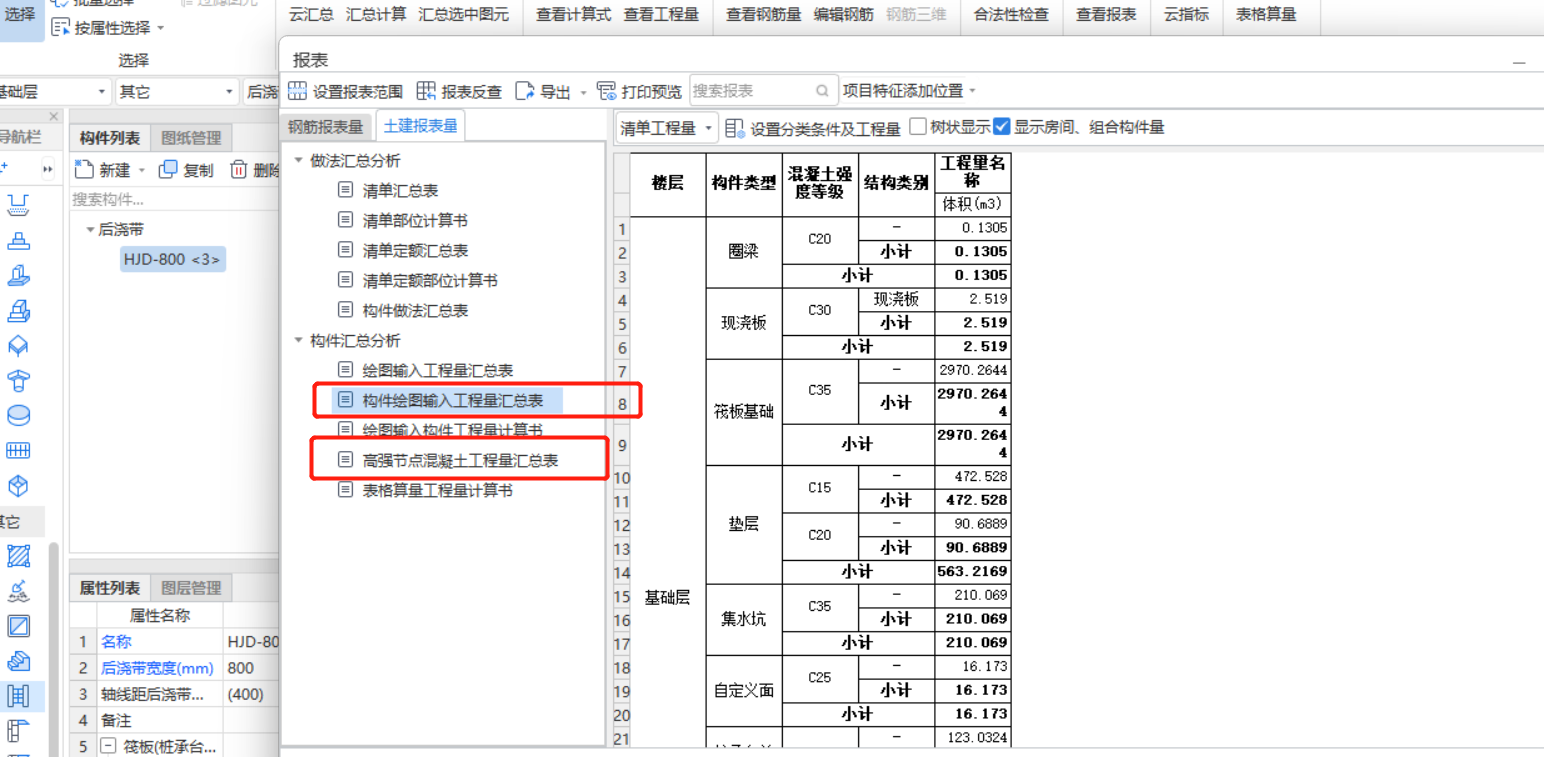Screen dimensions: 1544x757
Task: Open the 构件绘图输入工程量汇总表 report
Action: click(453, 400)
